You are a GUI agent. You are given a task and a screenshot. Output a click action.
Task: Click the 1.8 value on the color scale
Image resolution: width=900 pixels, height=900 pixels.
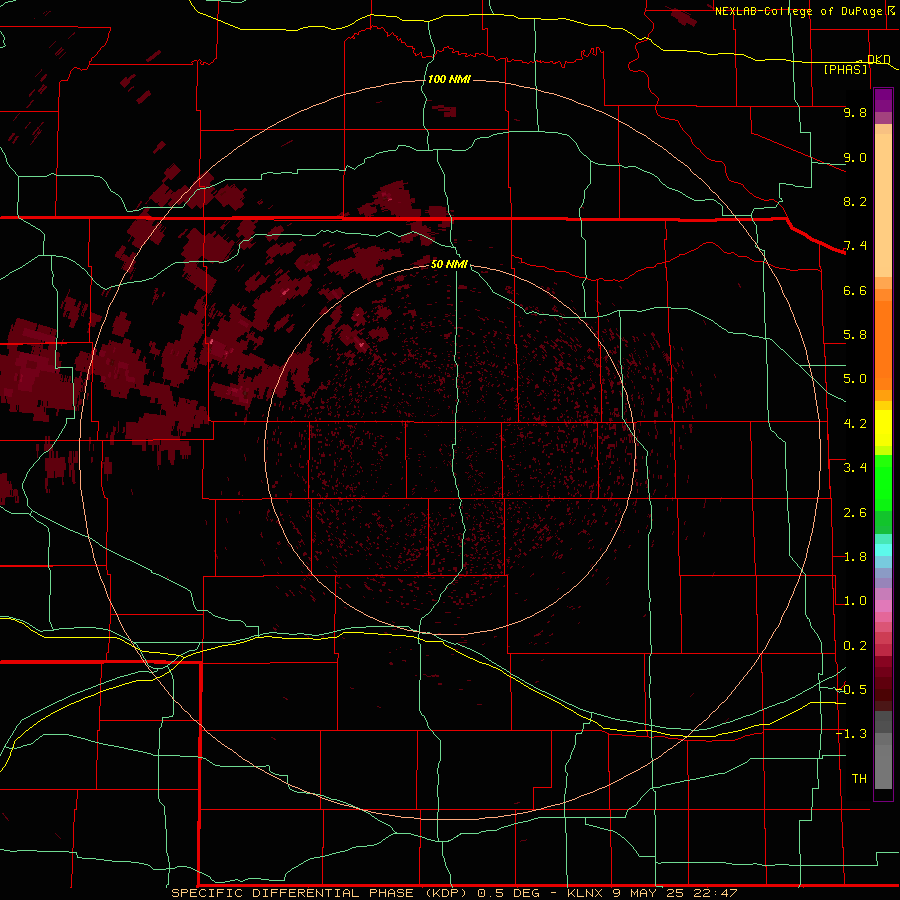(855, 557)
